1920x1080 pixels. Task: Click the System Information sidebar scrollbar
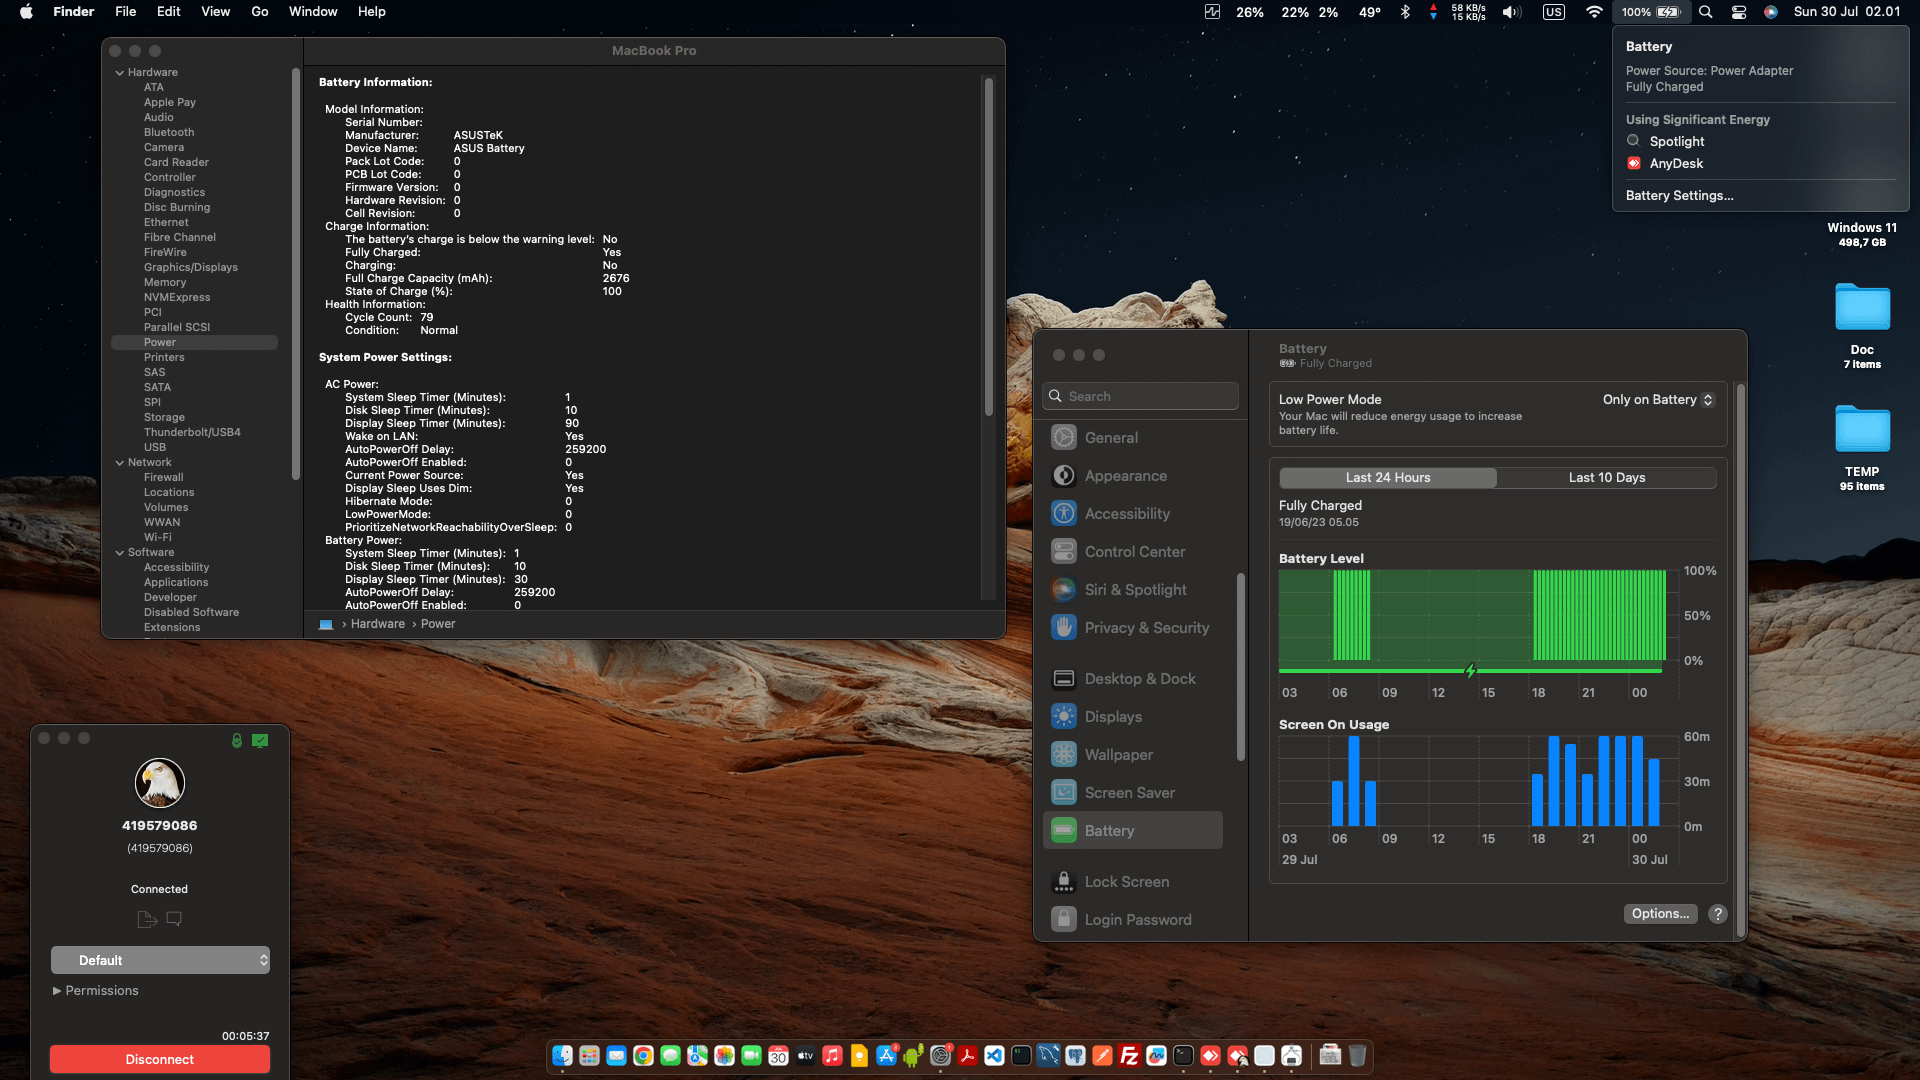click(x=296, y=273)
